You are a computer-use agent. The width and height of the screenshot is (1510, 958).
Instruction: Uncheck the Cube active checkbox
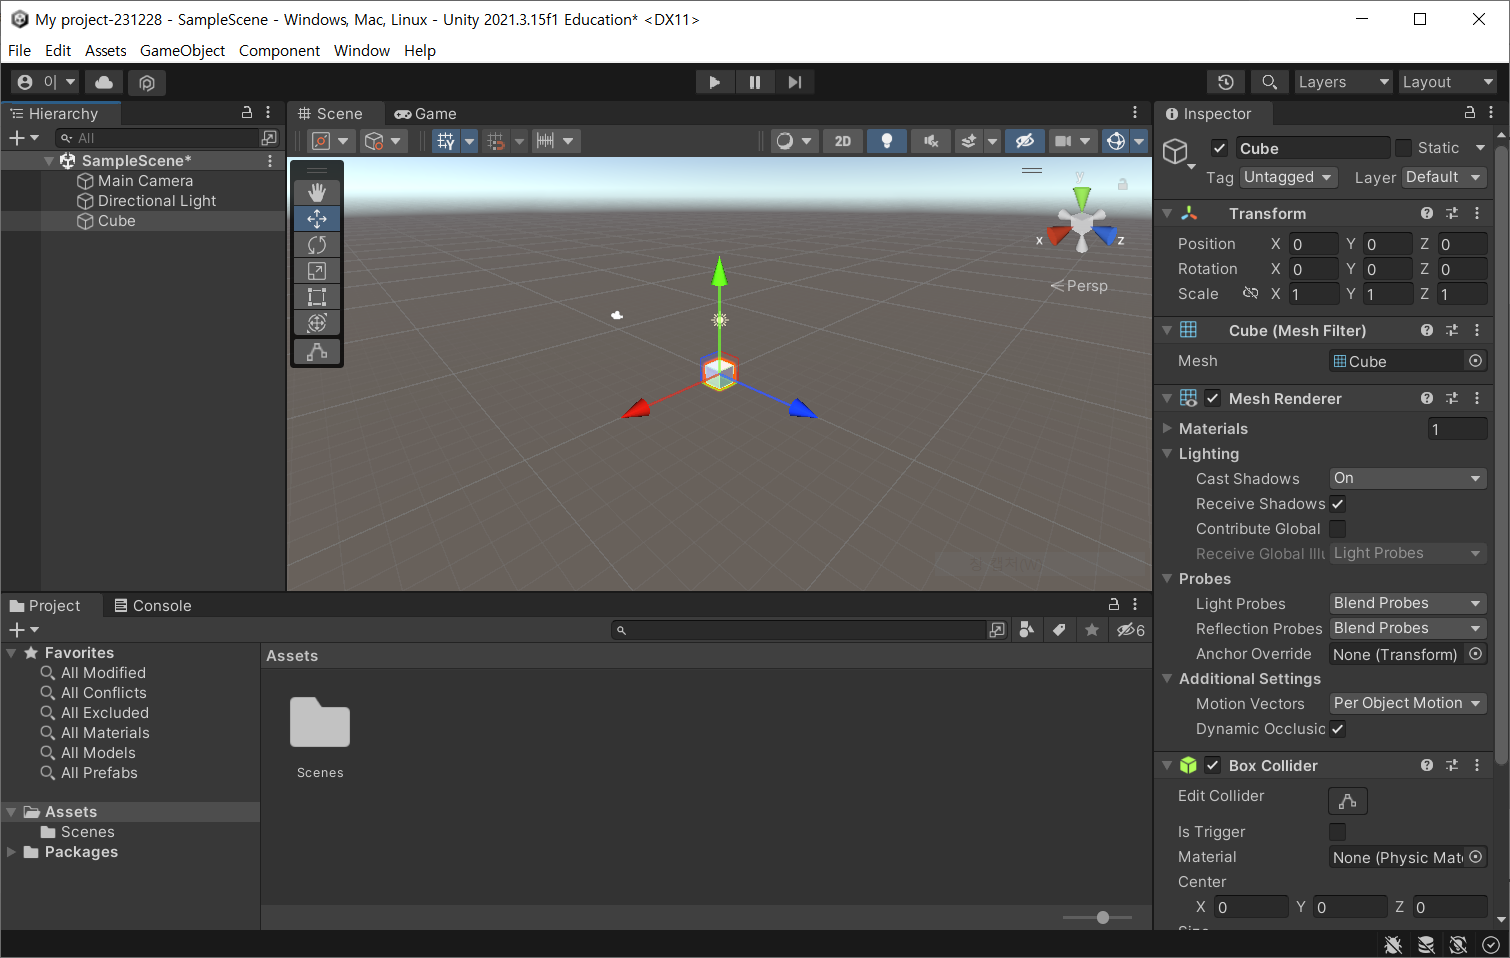pos(1219,148)
